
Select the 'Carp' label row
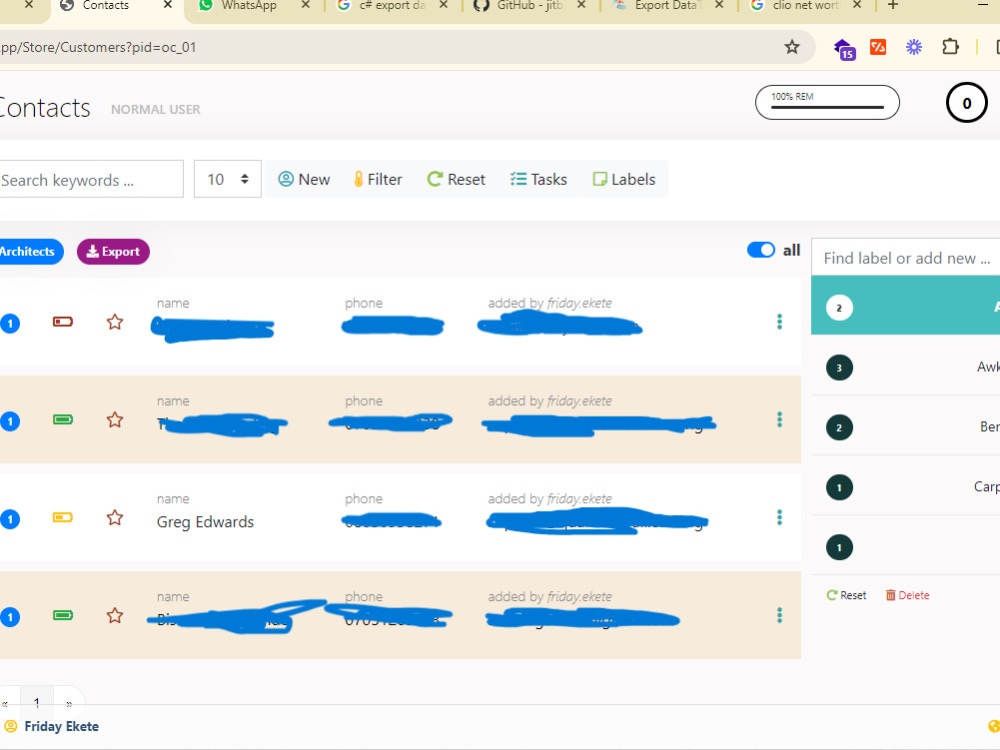906,487
